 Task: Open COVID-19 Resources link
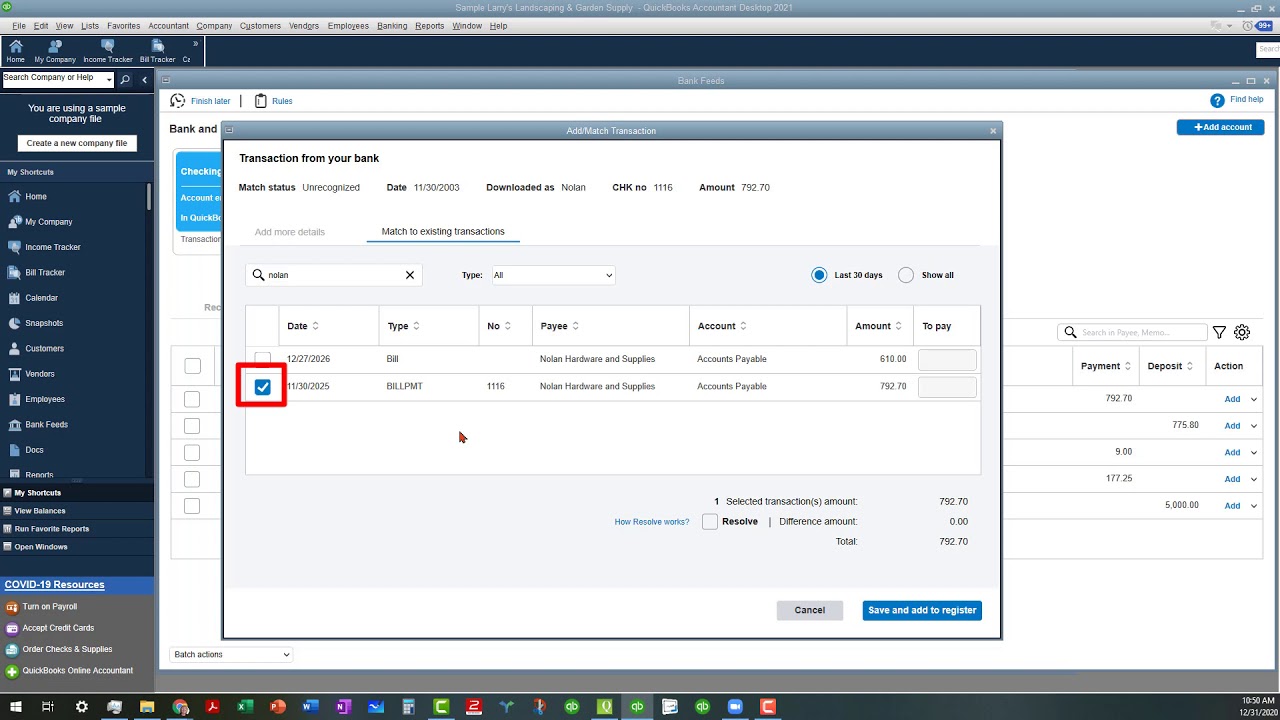click(x=54, y=585)
